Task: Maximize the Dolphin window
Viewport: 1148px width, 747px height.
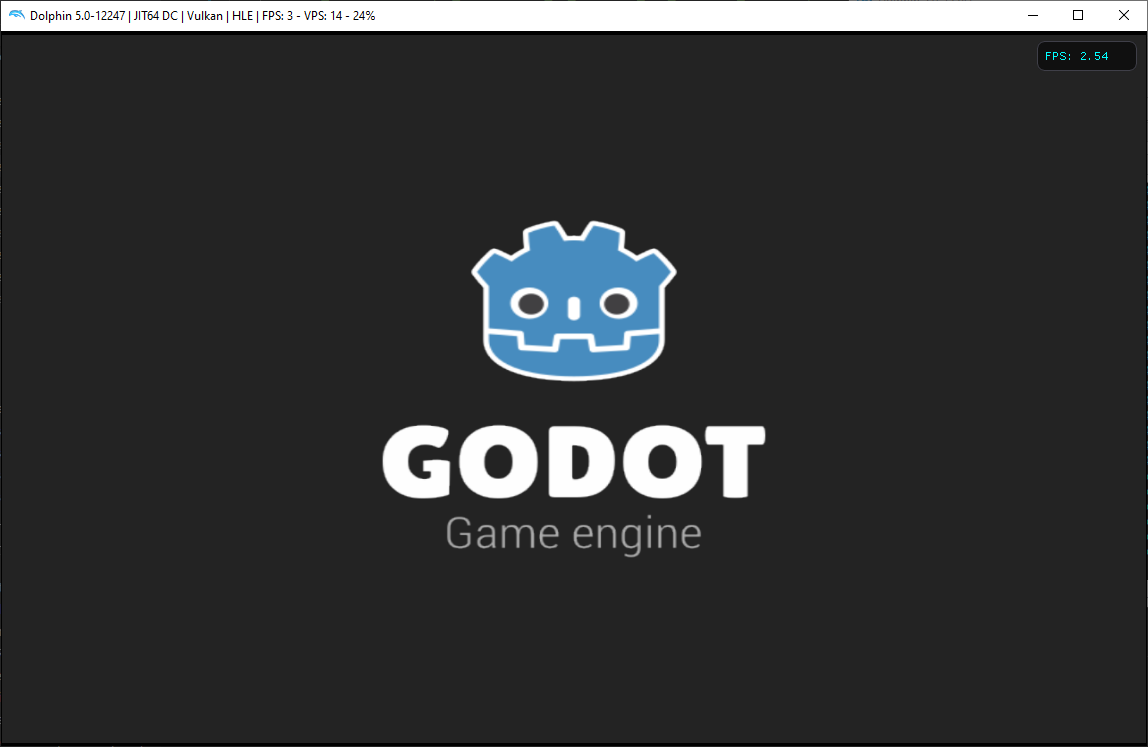Action: (1078, 15)
